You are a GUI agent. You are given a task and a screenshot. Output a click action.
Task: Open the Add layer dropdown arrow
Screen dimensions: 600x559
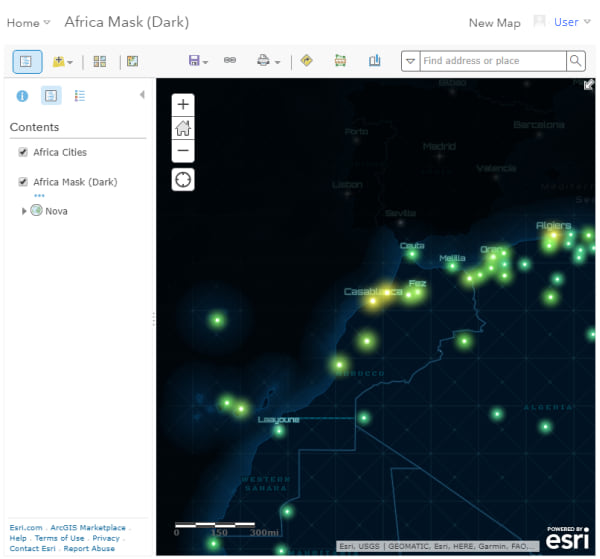tap(70, 62)
